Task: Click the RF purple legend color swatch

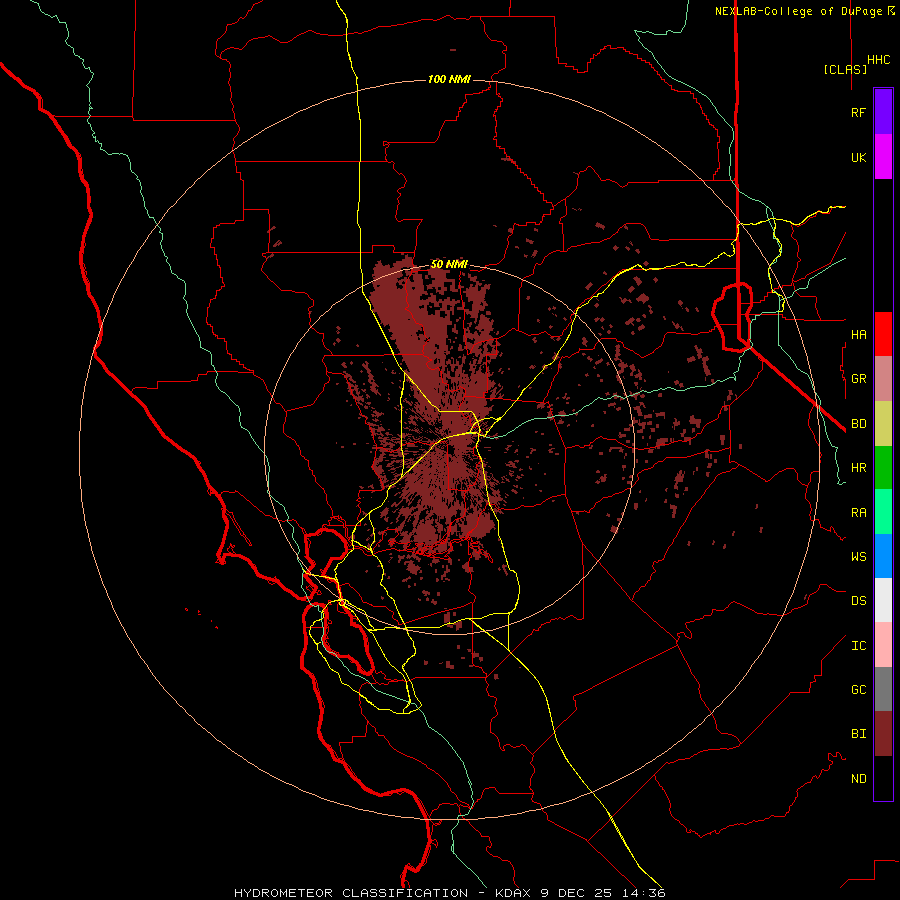Action: click(883, 112)
